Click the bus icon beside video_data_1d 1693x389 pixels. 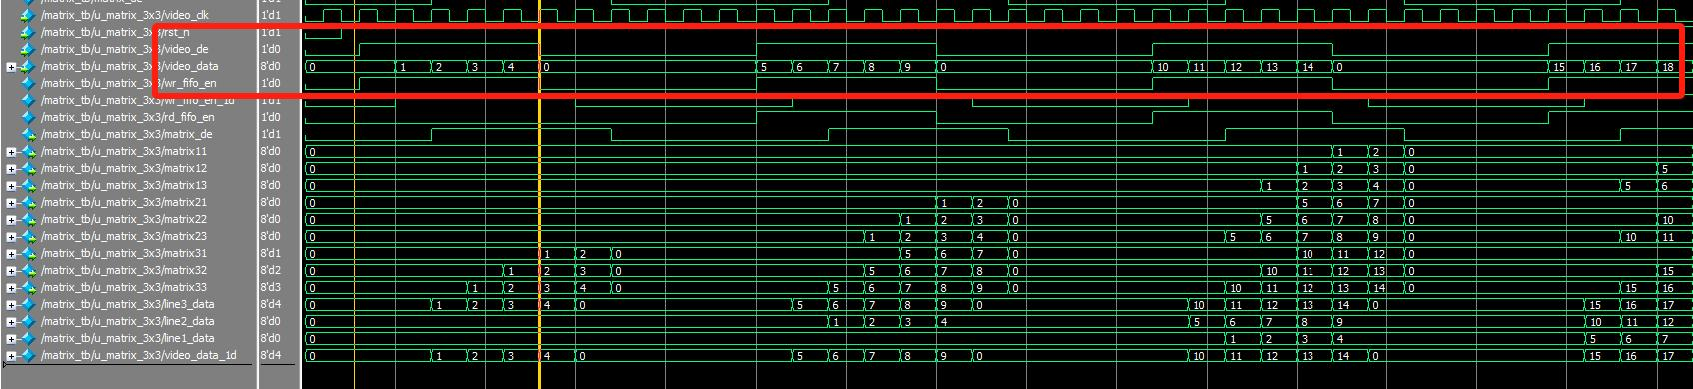coord(28,356)
